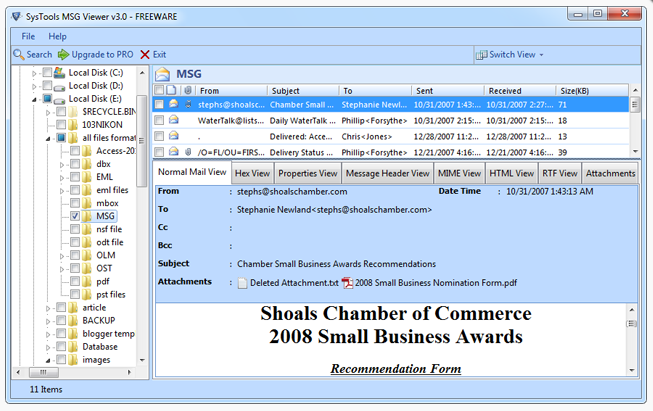Expand the Local Disk (D:) tree node
653x411 pixels.
click(34, 87)
